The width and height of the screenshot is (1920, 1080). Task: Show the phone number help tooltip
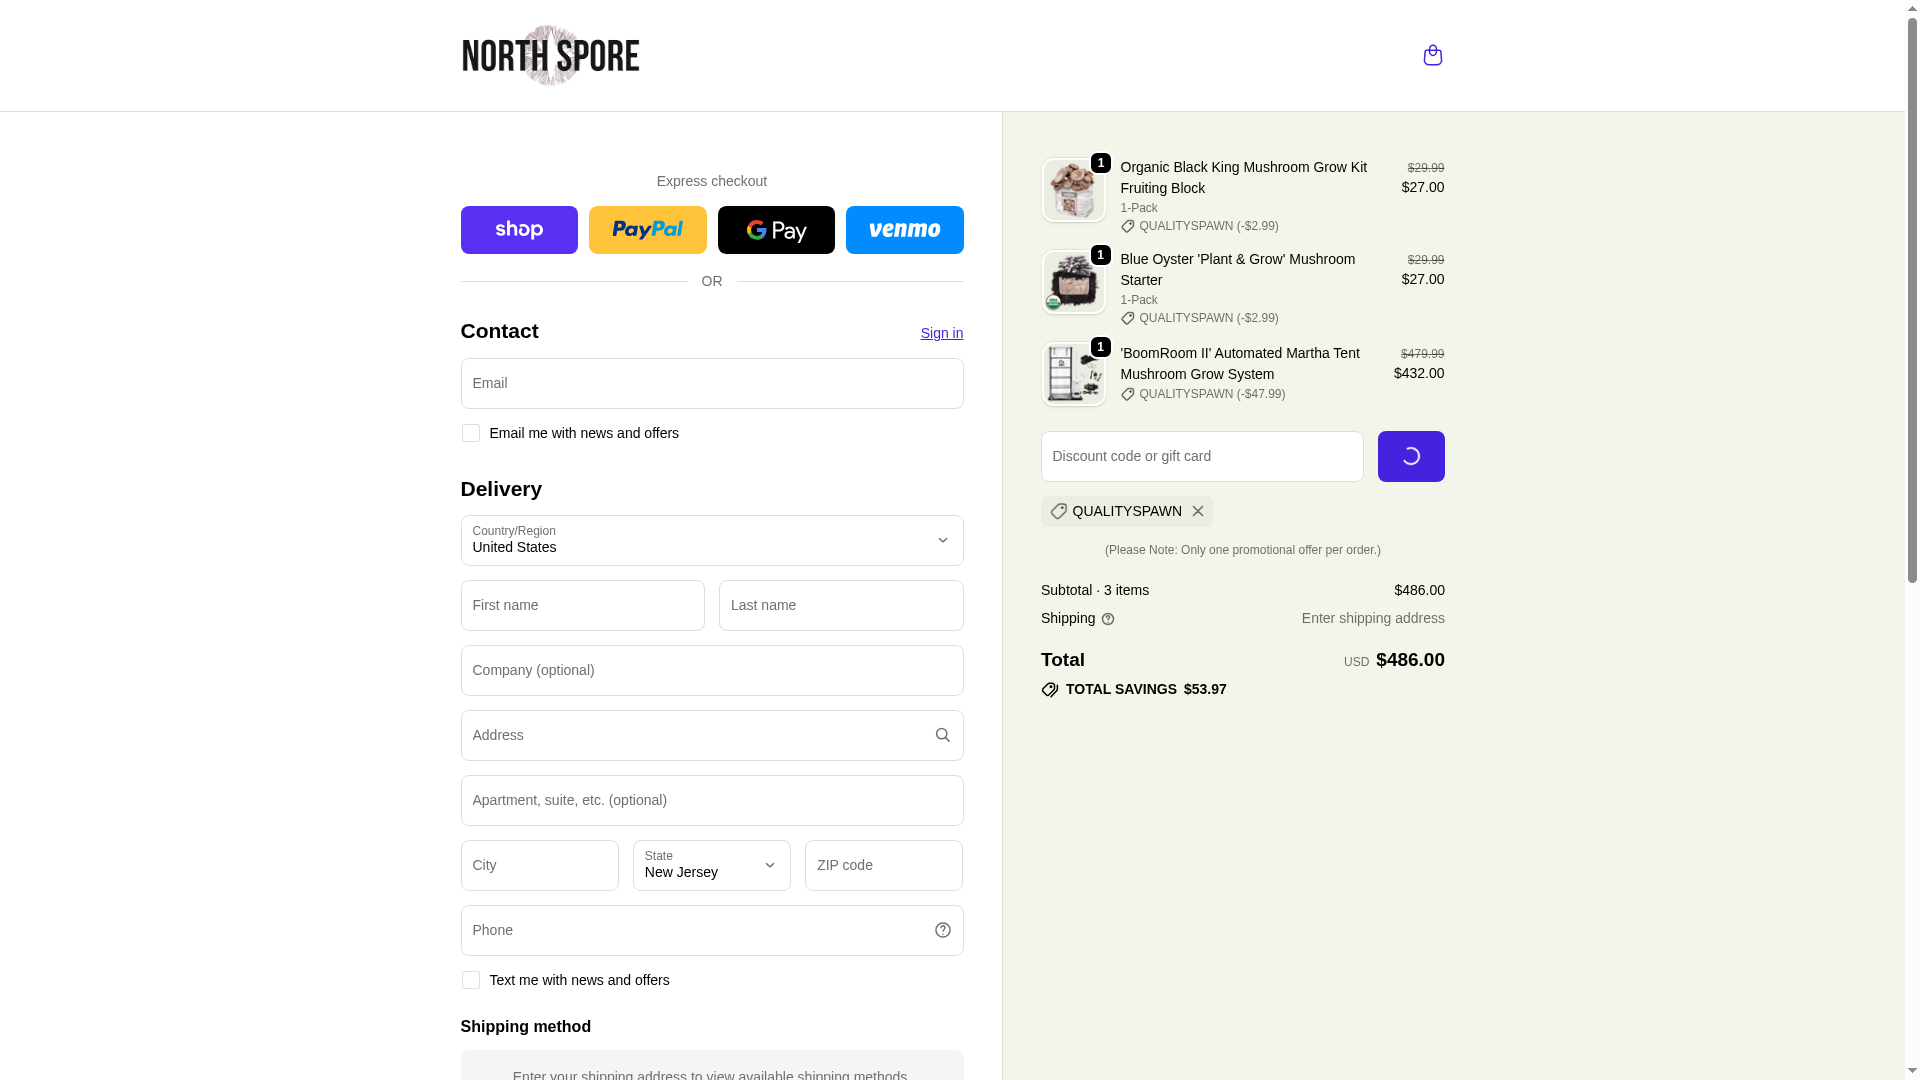pos(942,930)
